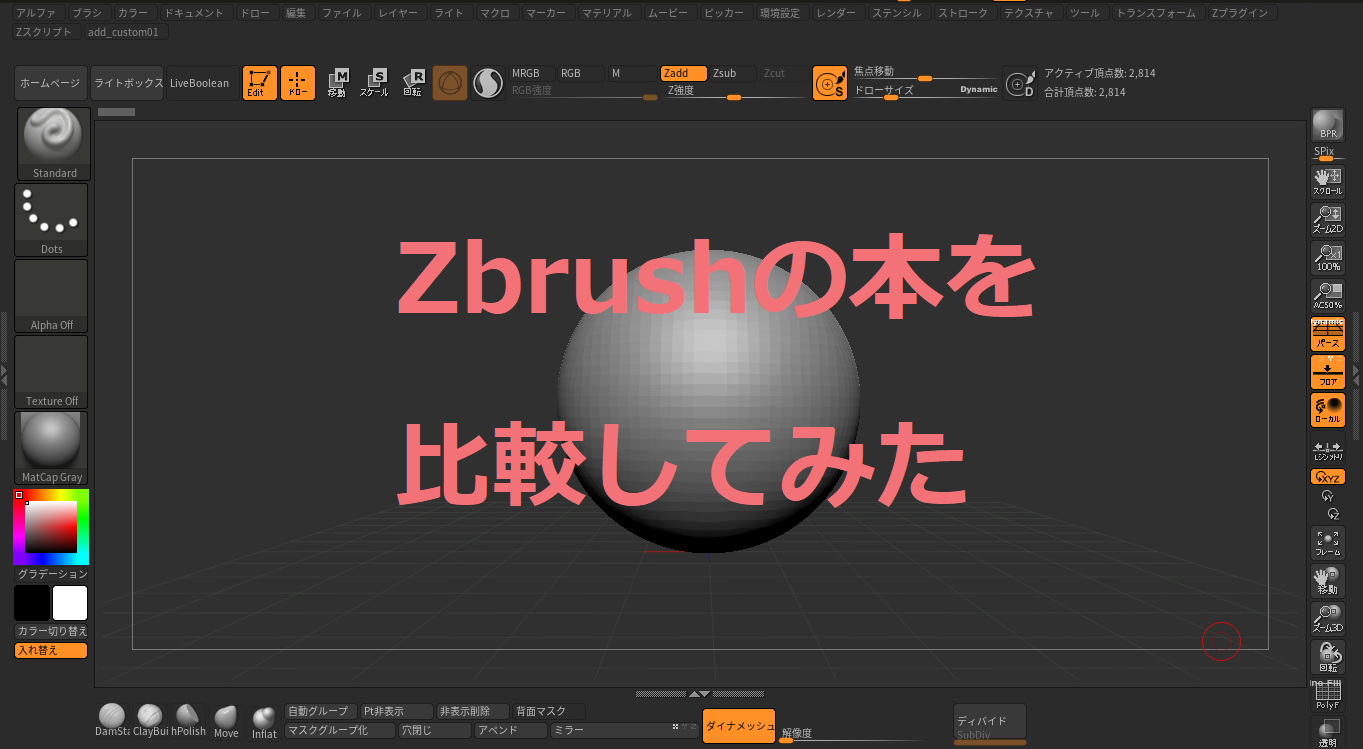Toggle Edit mode button

coord(260,83)
